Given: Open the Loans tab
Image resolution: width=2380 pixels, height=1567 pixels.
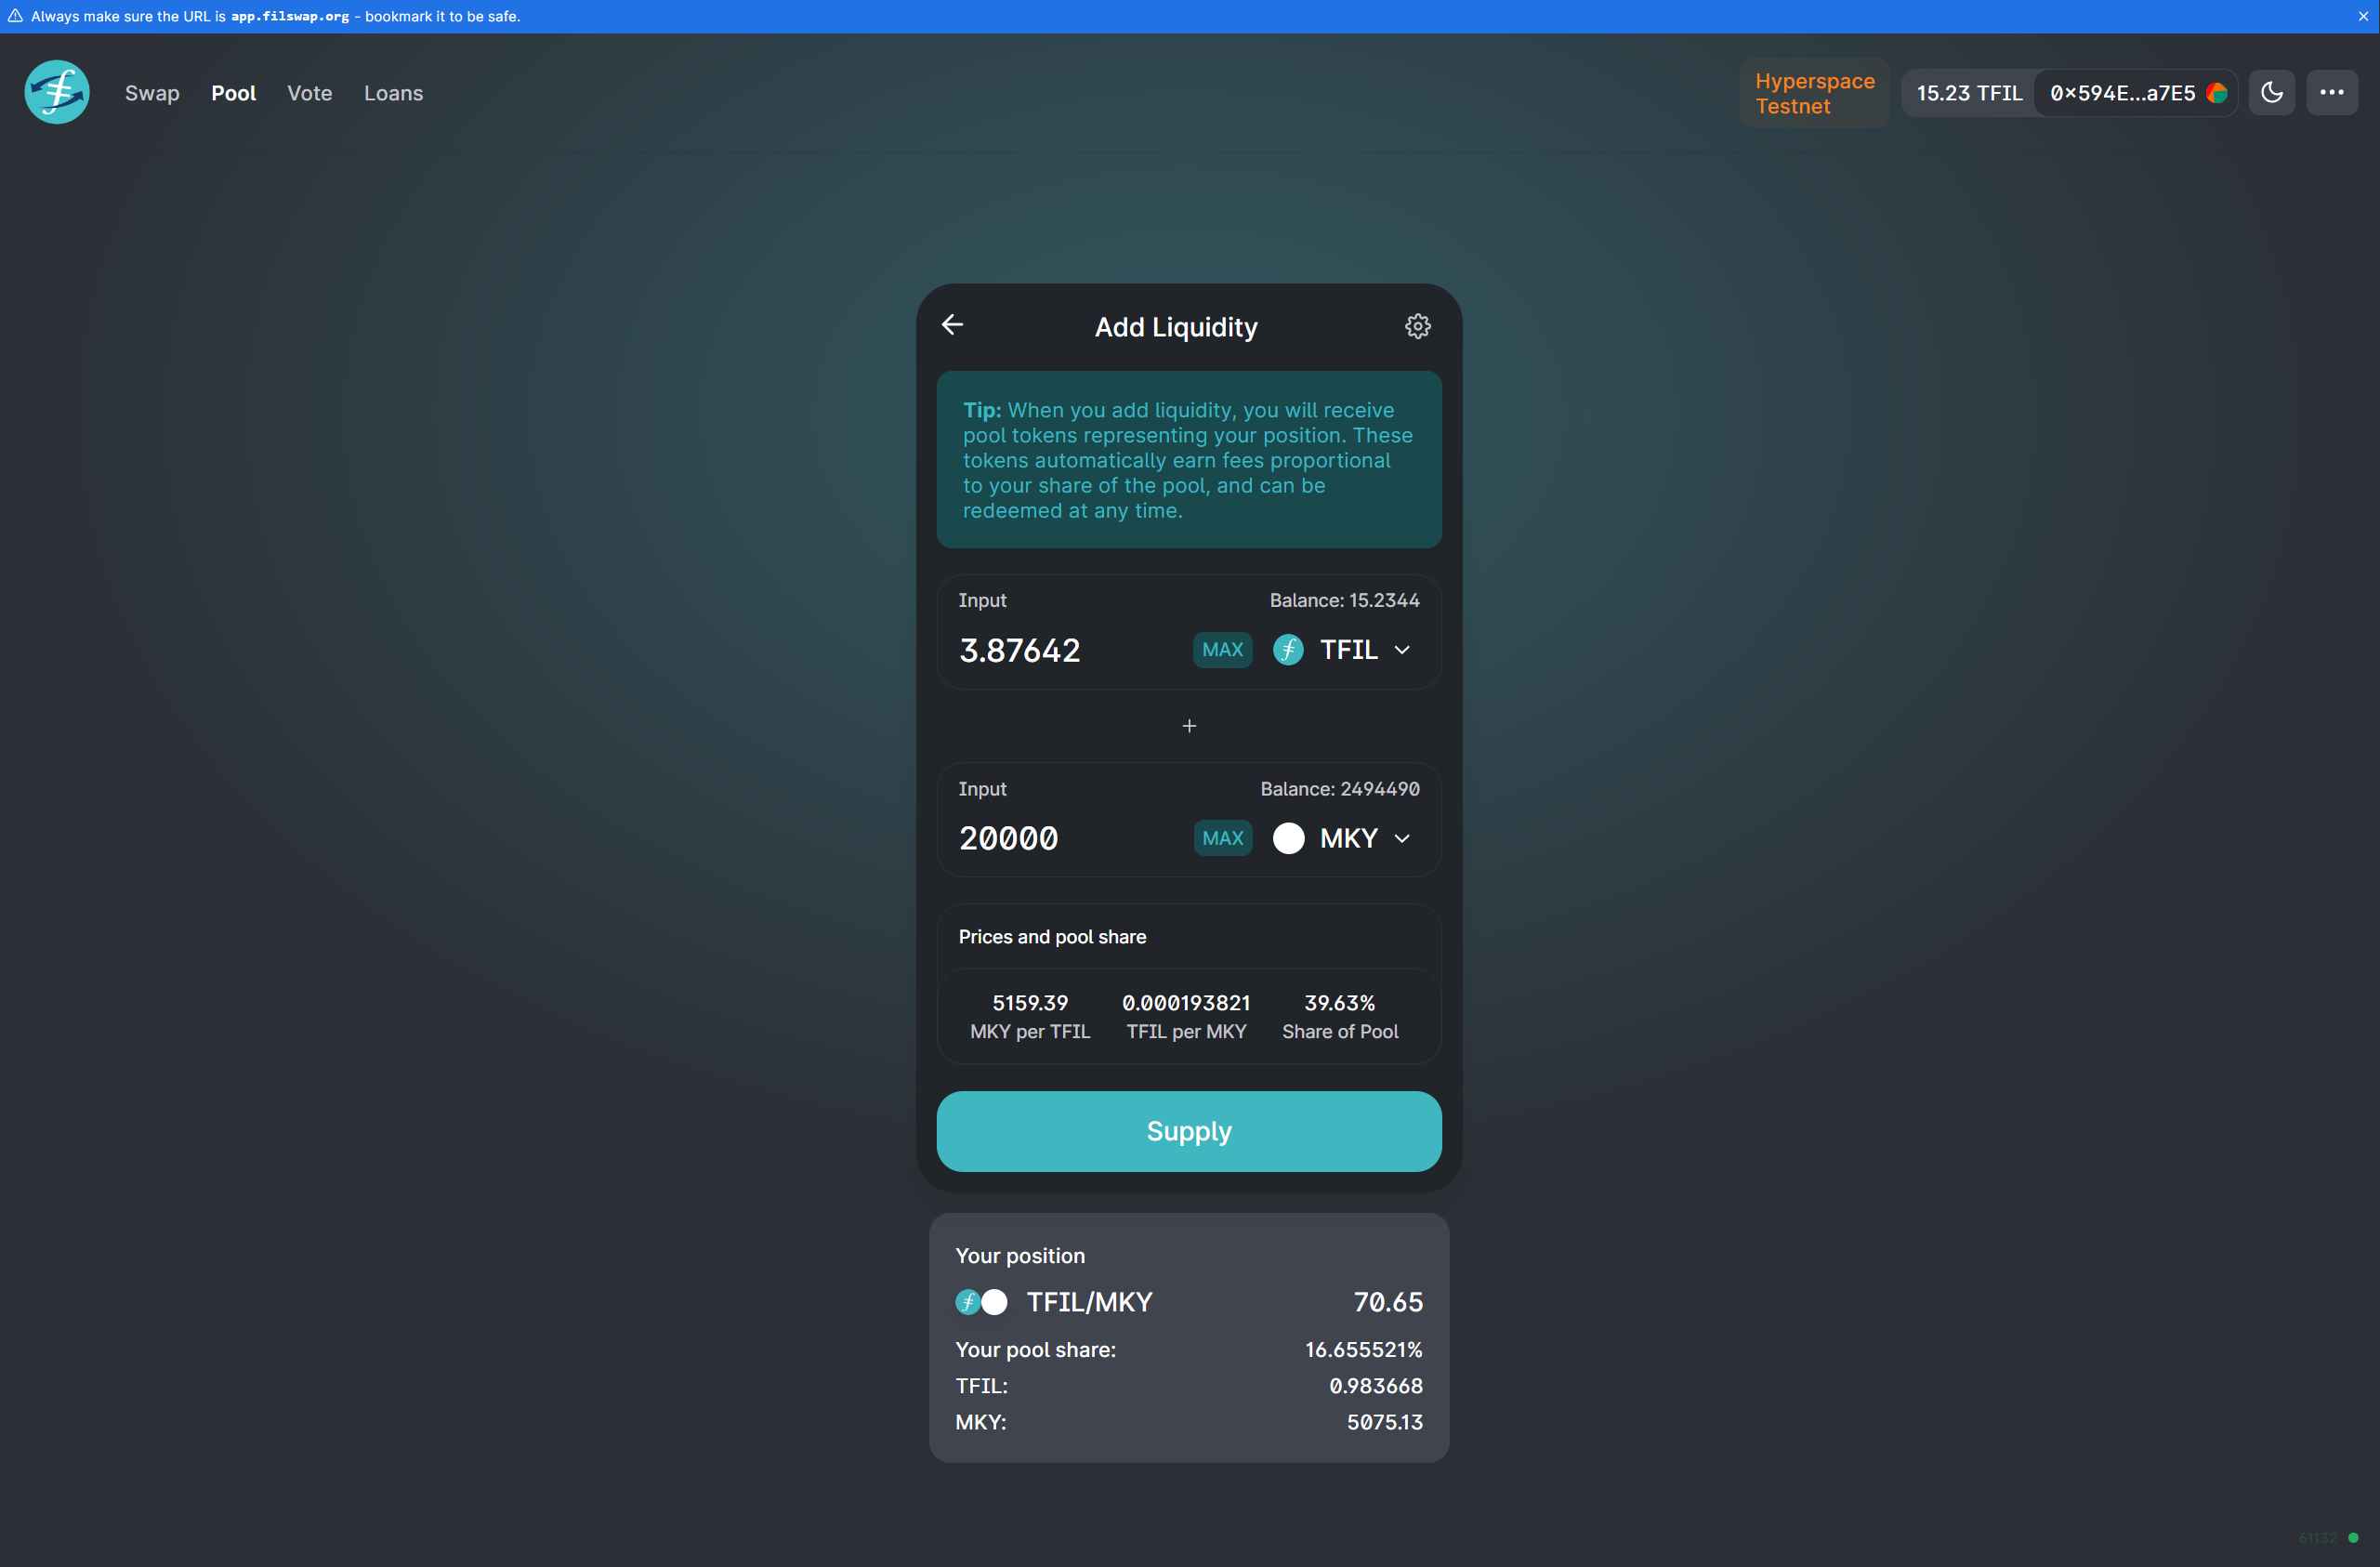Looking at the screenshot, I should (x=393, y=93).
